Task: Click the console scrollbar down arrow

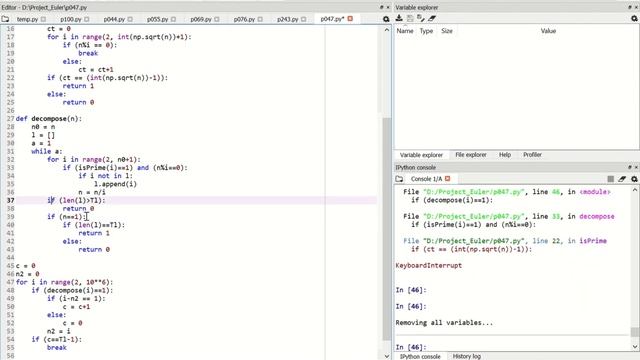Action: (635, 347)
